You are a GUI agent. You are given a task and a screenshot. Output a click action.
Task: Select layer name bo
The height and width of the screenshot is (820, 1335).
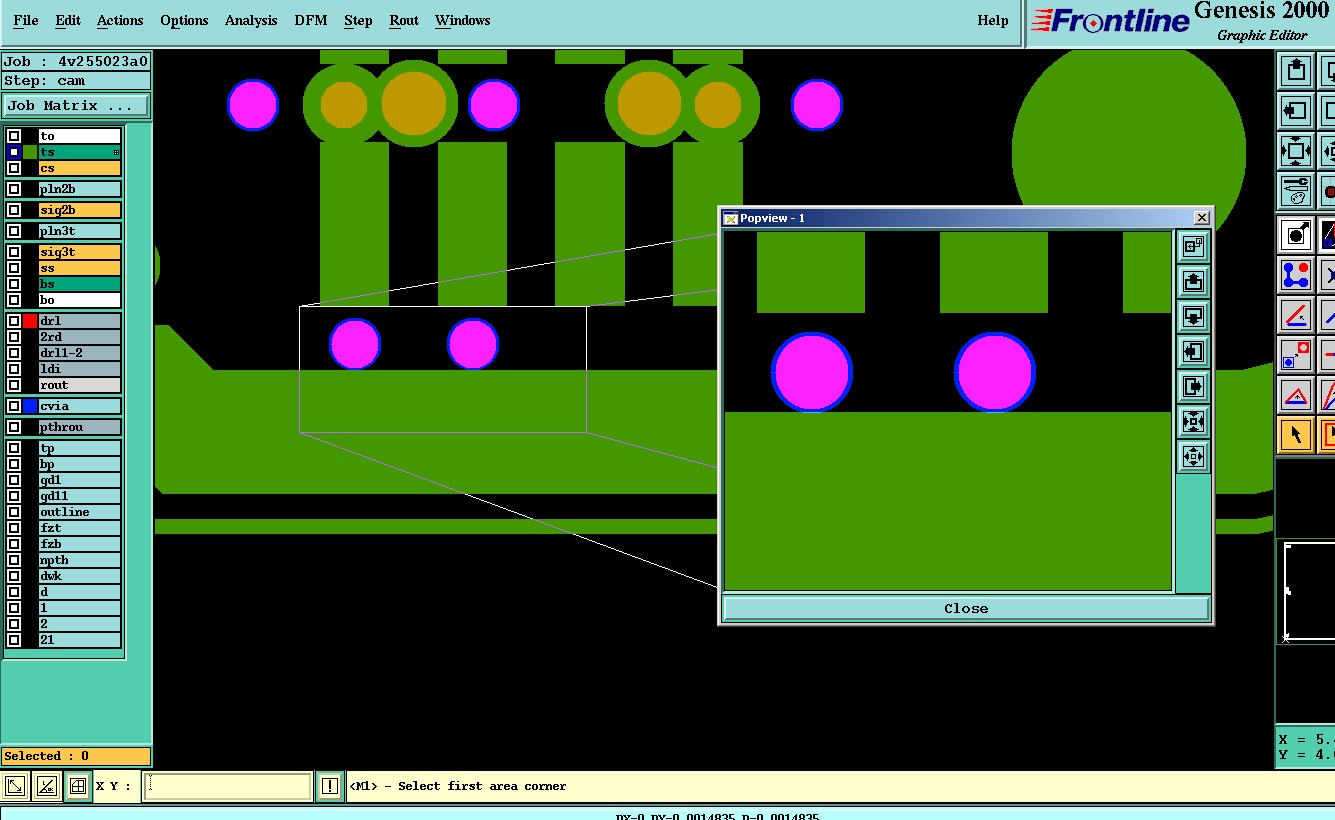click(x=80, y=300)
